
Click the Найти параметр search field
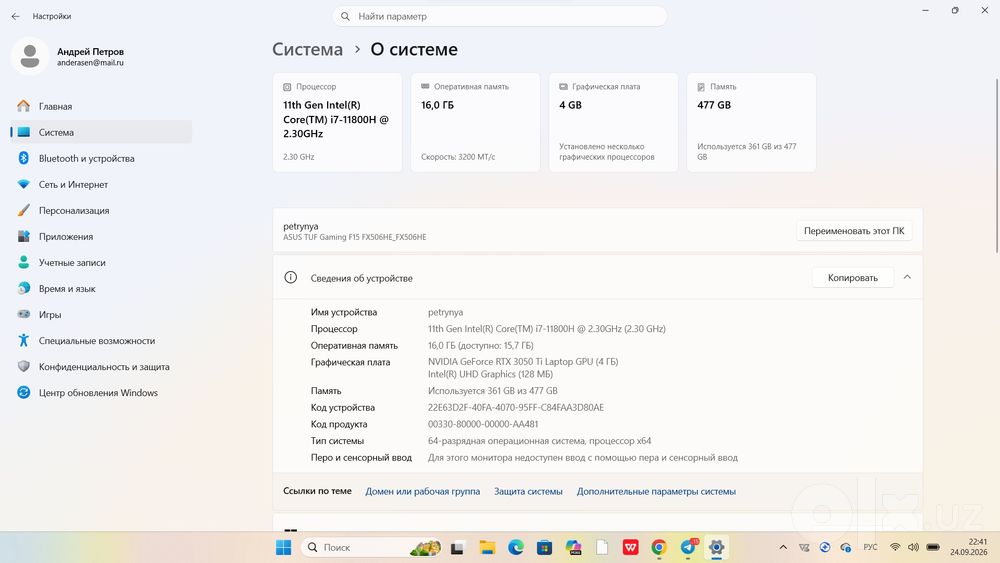(x=499, y=17)
